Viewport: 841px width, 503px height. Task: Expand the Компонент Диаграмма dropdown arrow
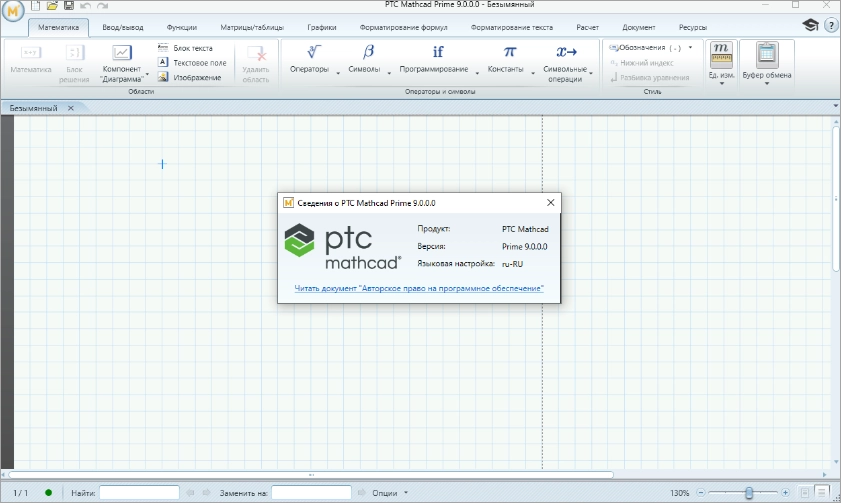tap(147, 74)
